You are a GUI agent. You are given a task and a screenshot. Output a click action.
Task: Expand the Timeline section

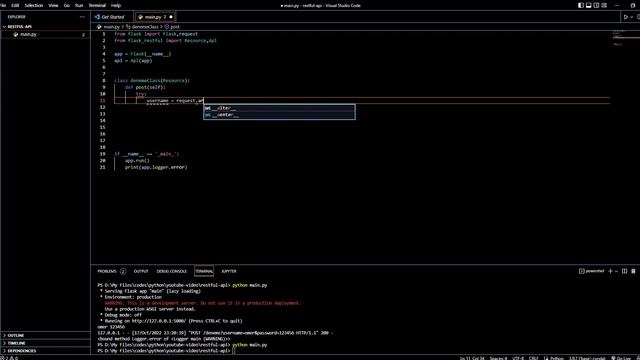click(45, 343)
